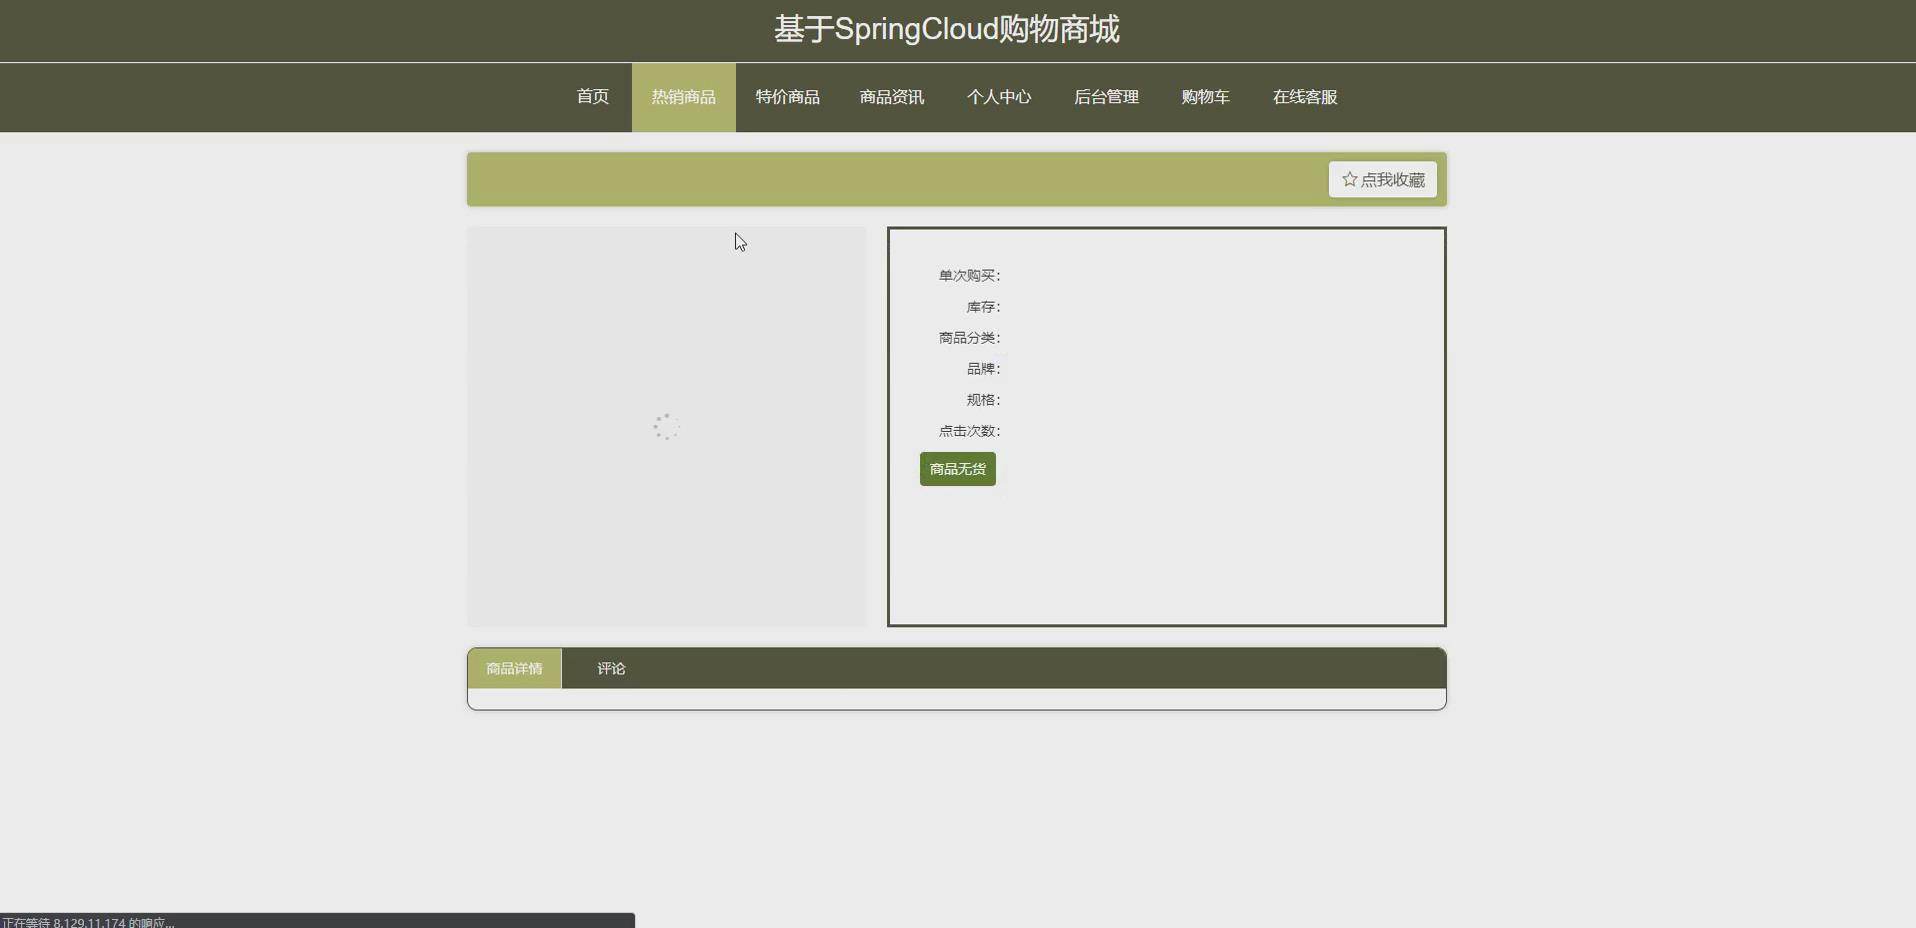Click the 品牌: label
Viewport: 1916px width, 928px height.
[x=983, y=369]
